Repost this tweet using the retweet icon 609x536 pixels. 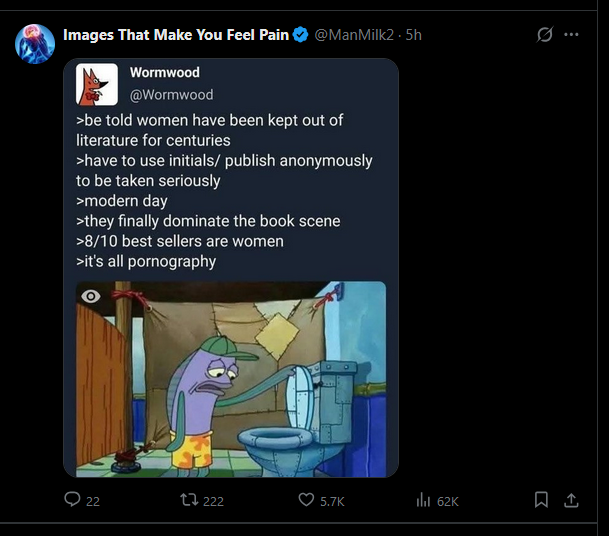(x=188, y=500)
